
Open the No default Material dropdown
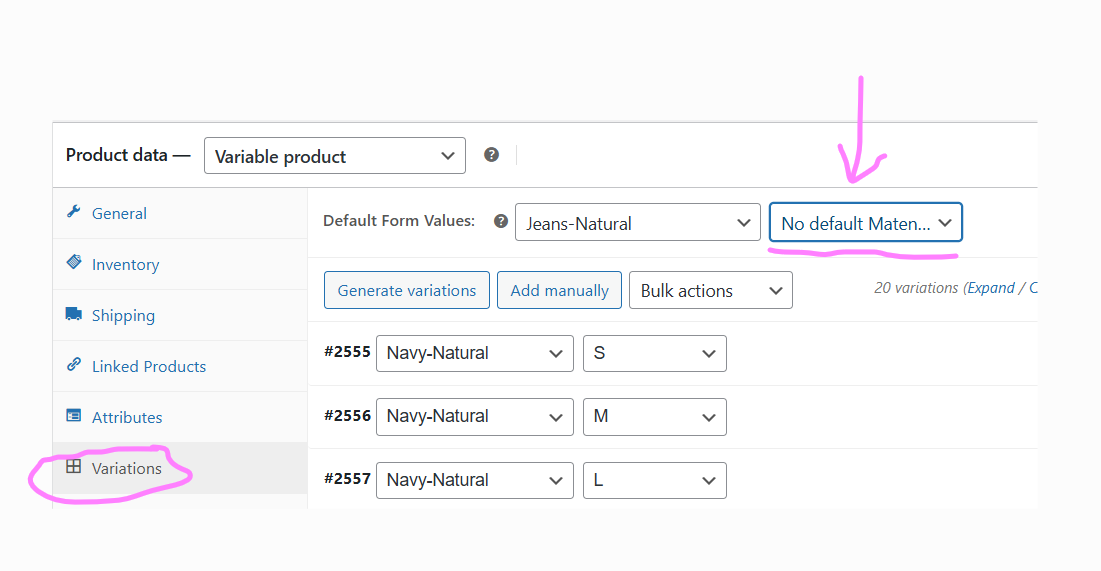tap(865, 223)
